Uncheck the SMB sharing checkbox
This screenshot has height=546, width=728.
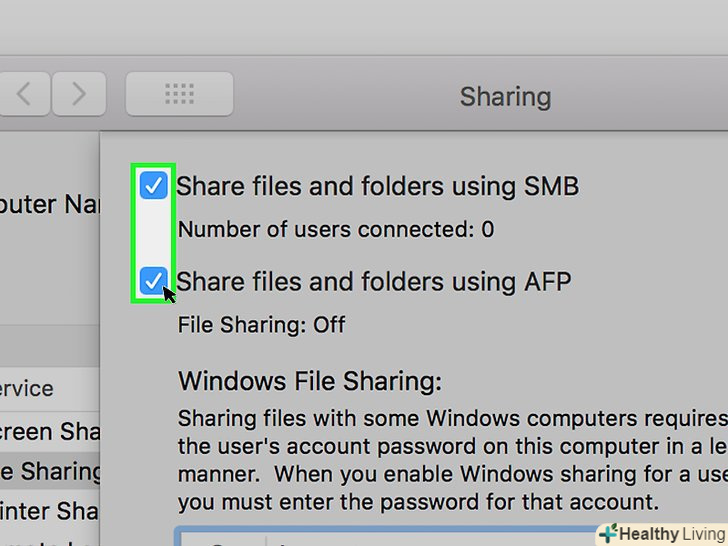[x=153, y=186]
